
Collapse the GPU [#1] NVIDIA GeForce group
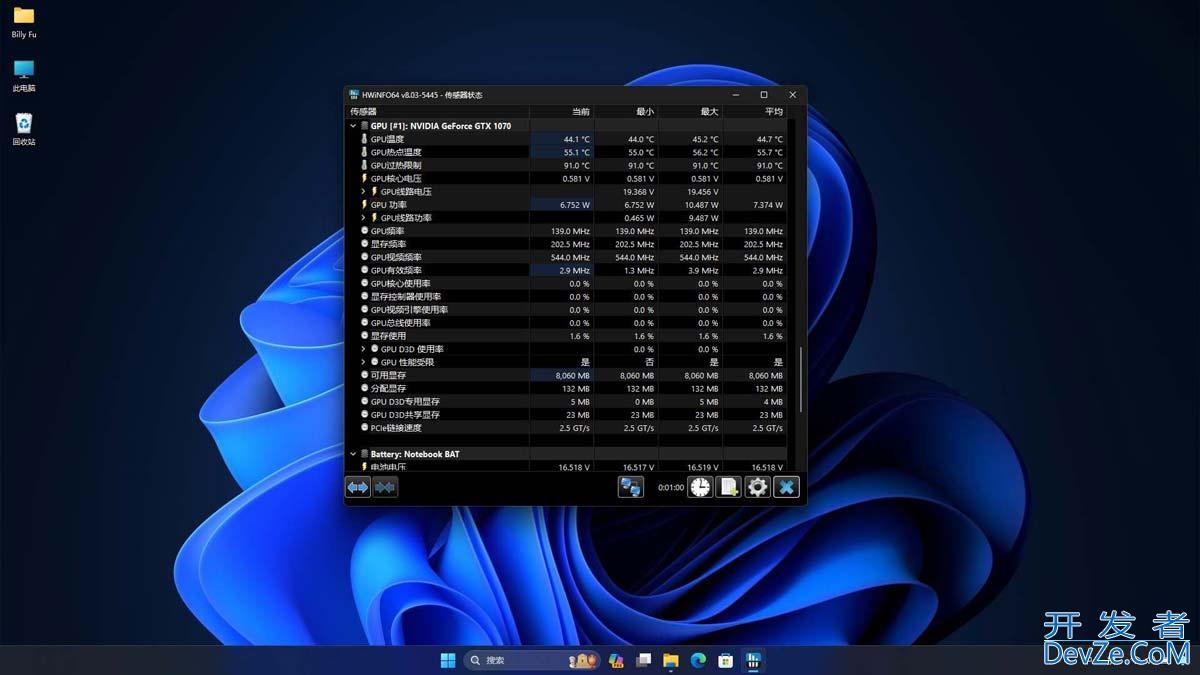(x=353, y=126)
